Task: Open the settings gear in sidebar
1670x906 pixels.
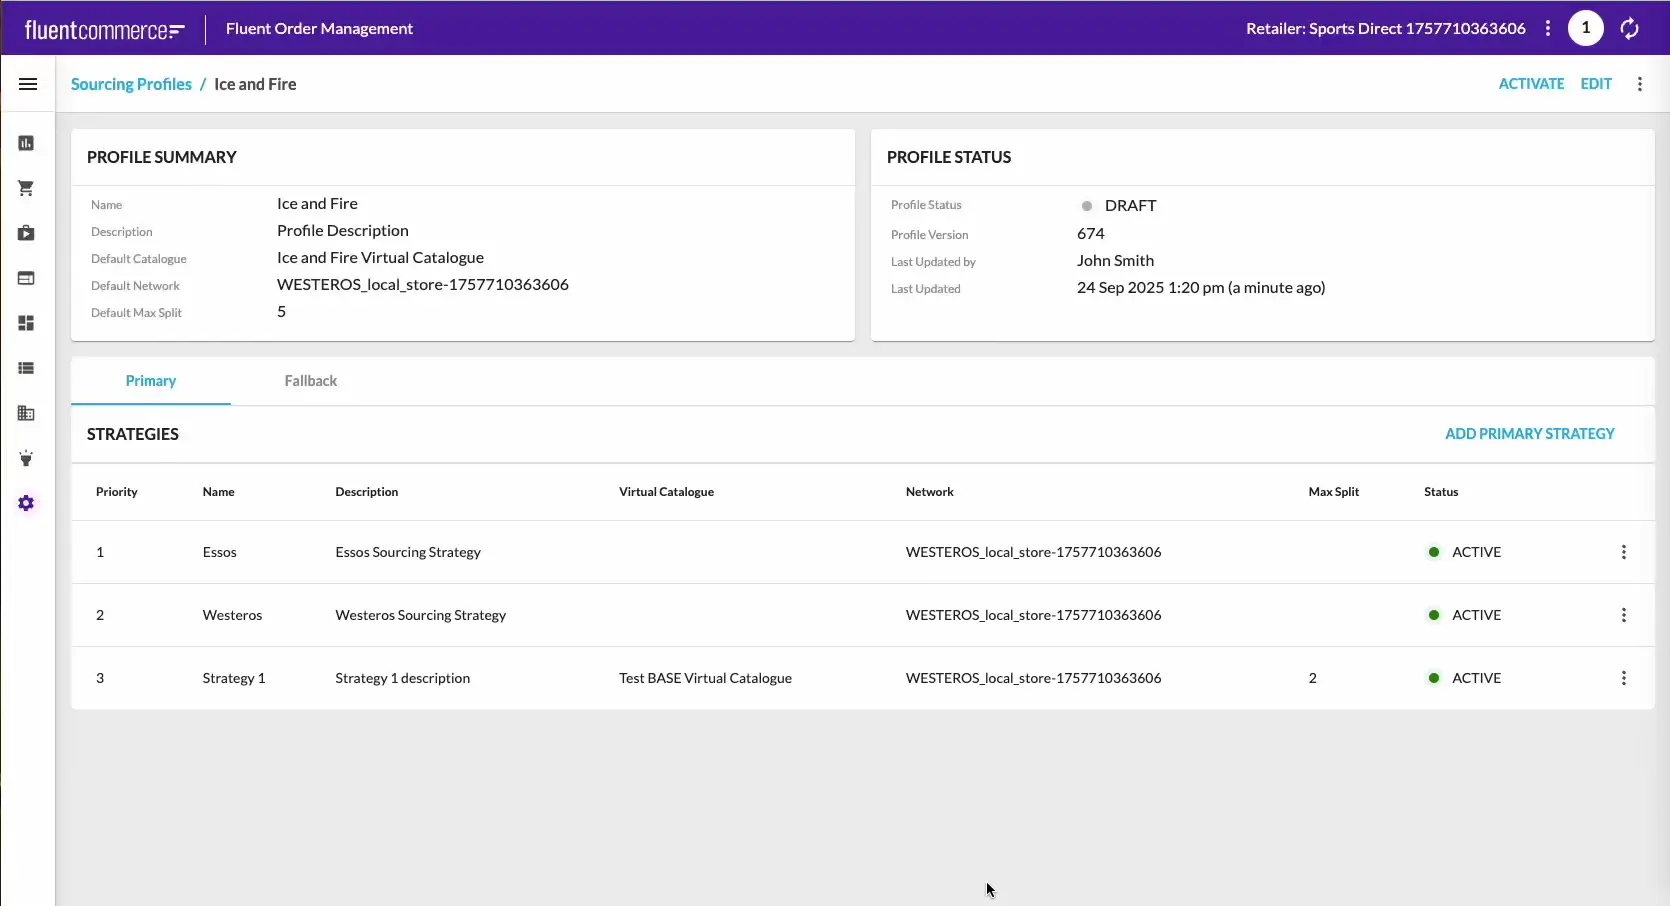Action: pyautogui.click(x=27, y=503)
